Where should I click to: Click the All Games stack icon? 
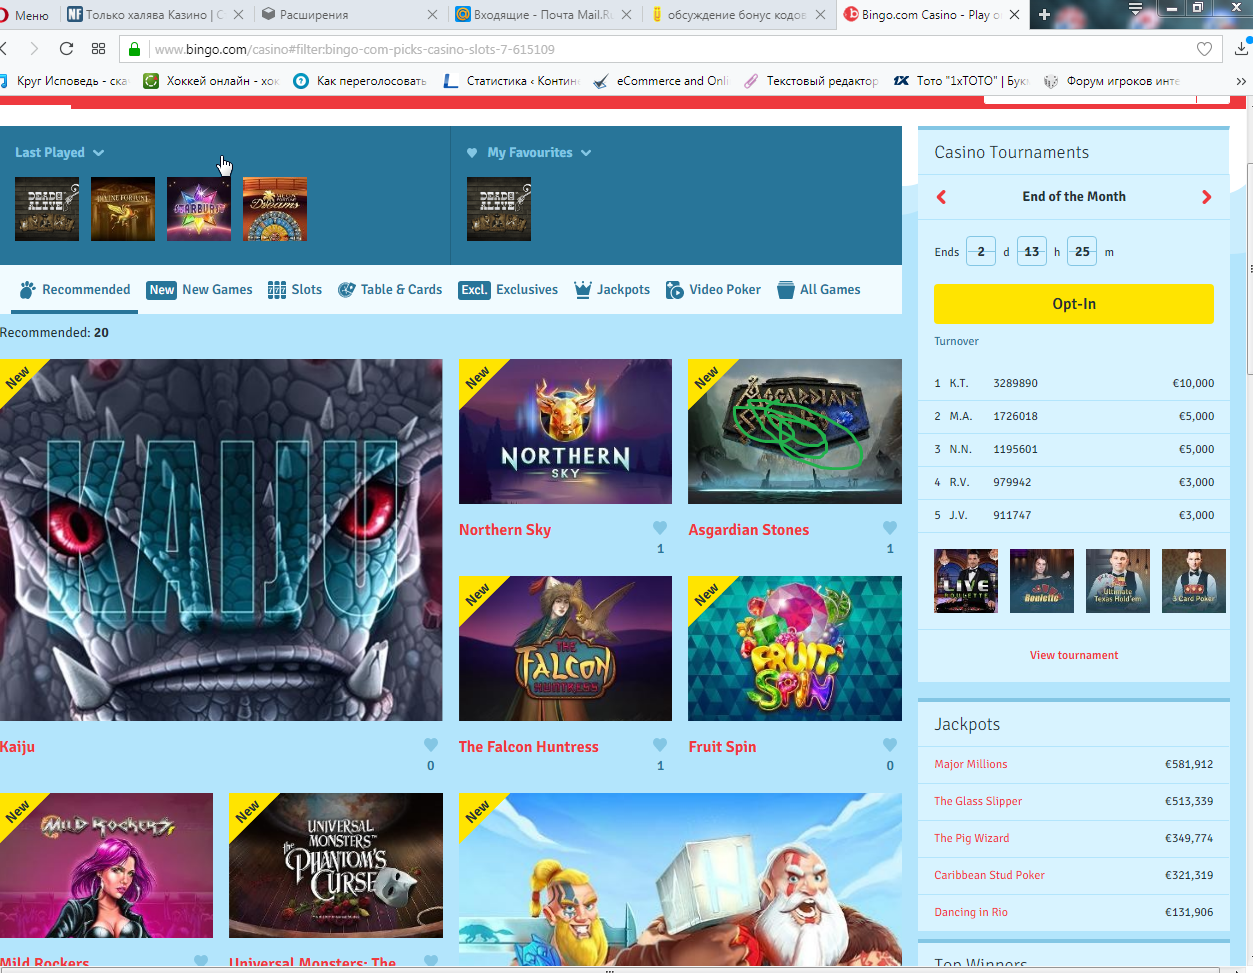click(786, 290)
